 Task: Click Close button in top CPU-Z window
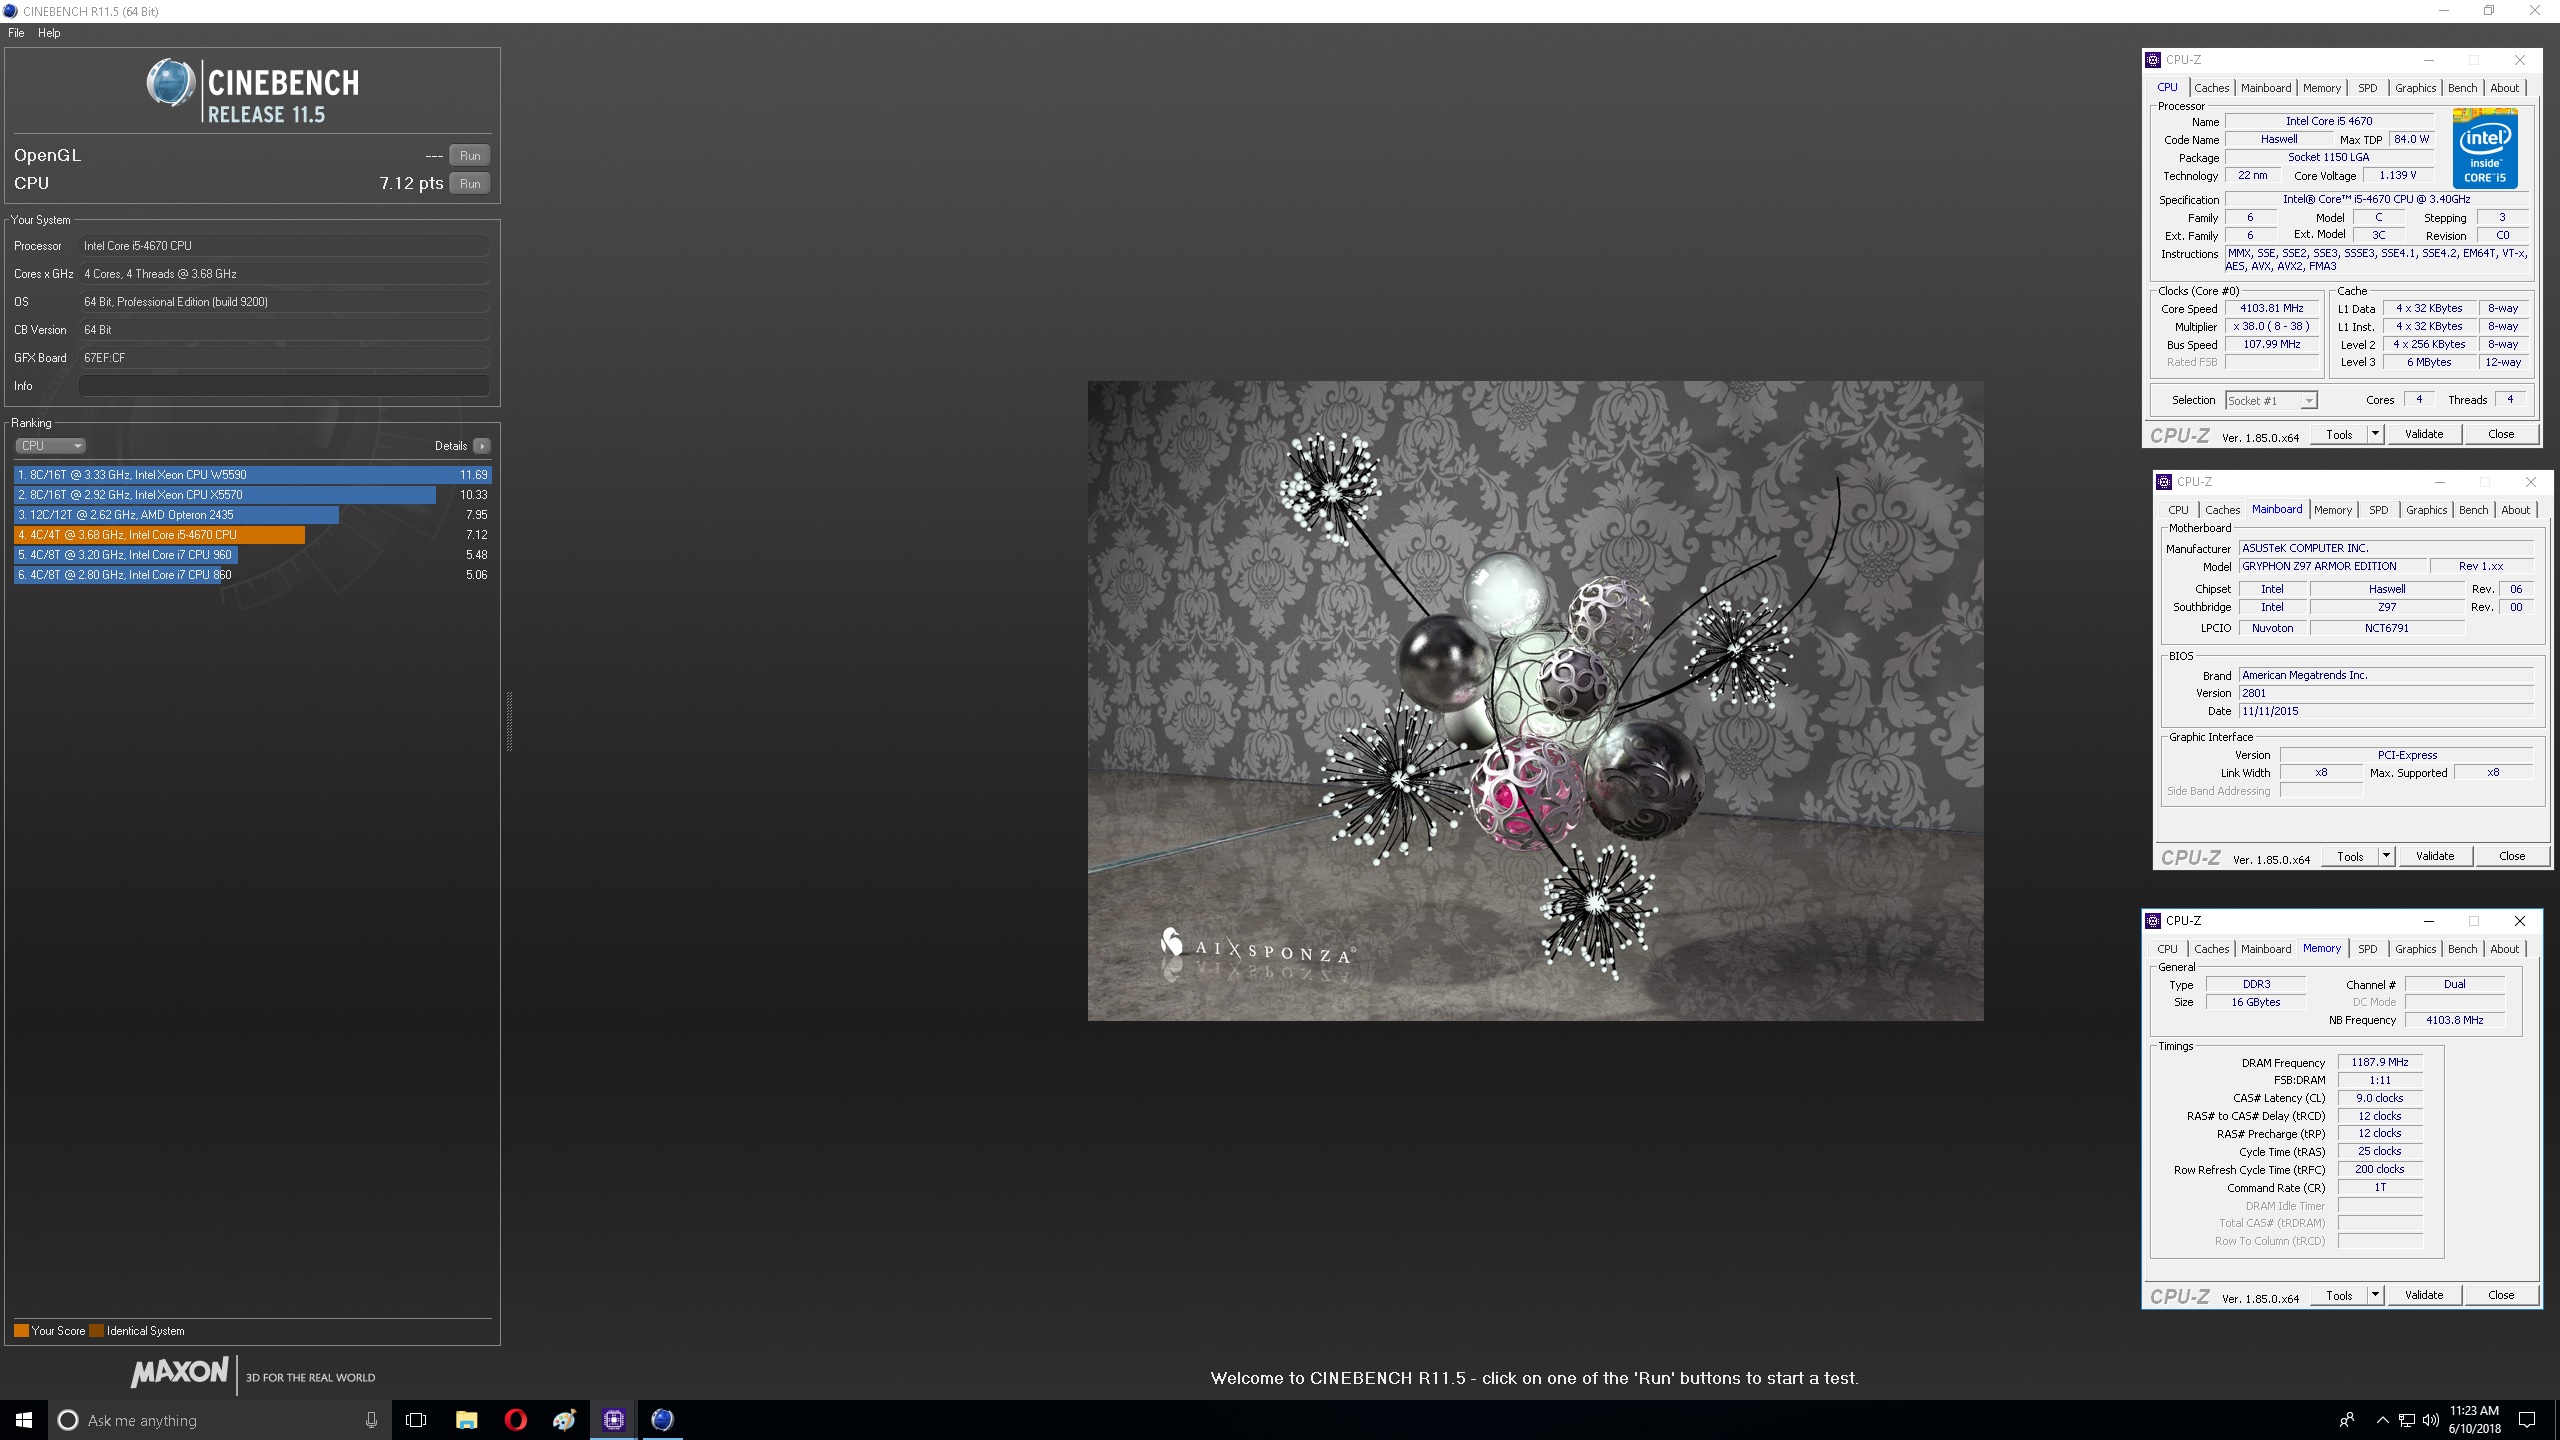[x=2500, y=434]
